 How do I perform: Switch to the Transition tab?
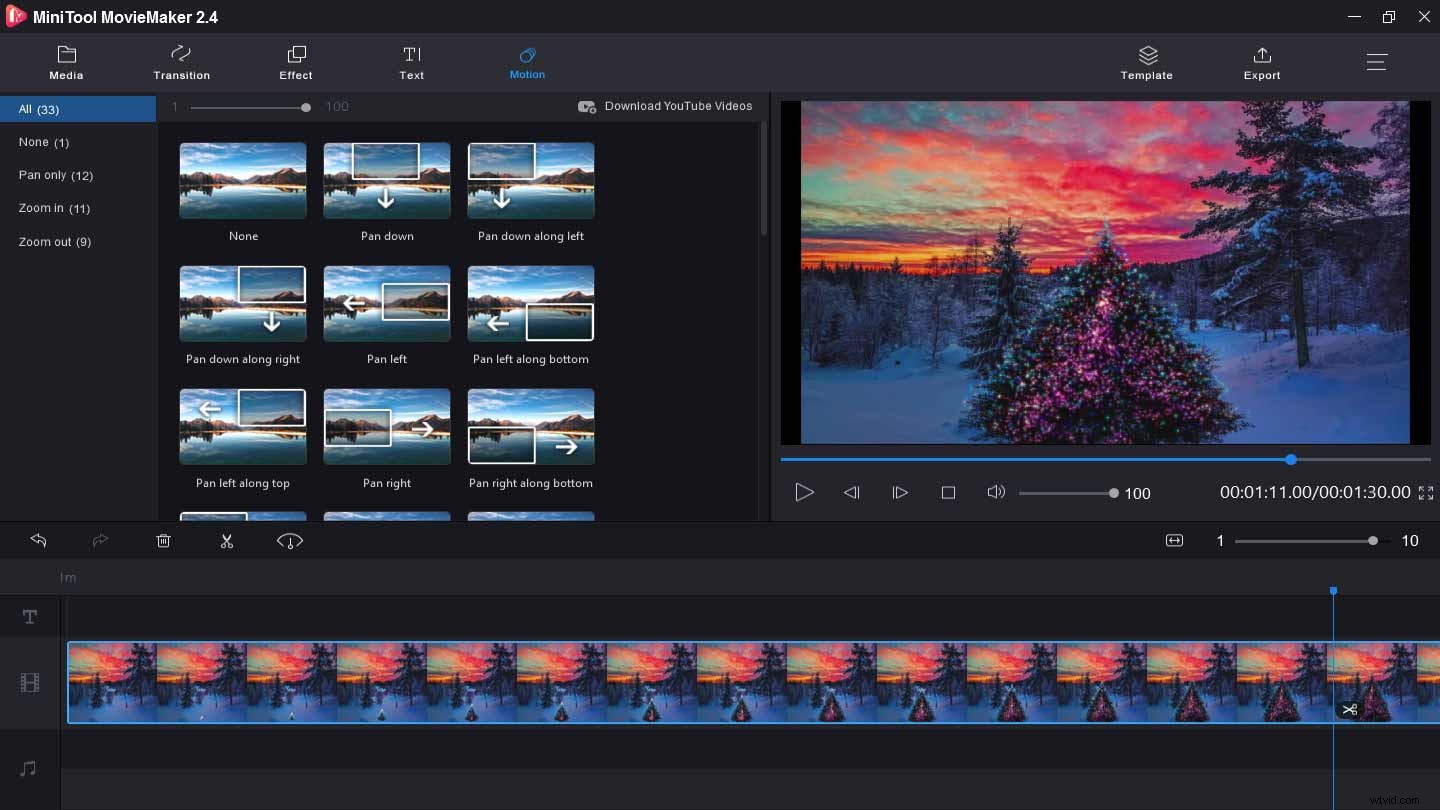[x=181, y=63]
